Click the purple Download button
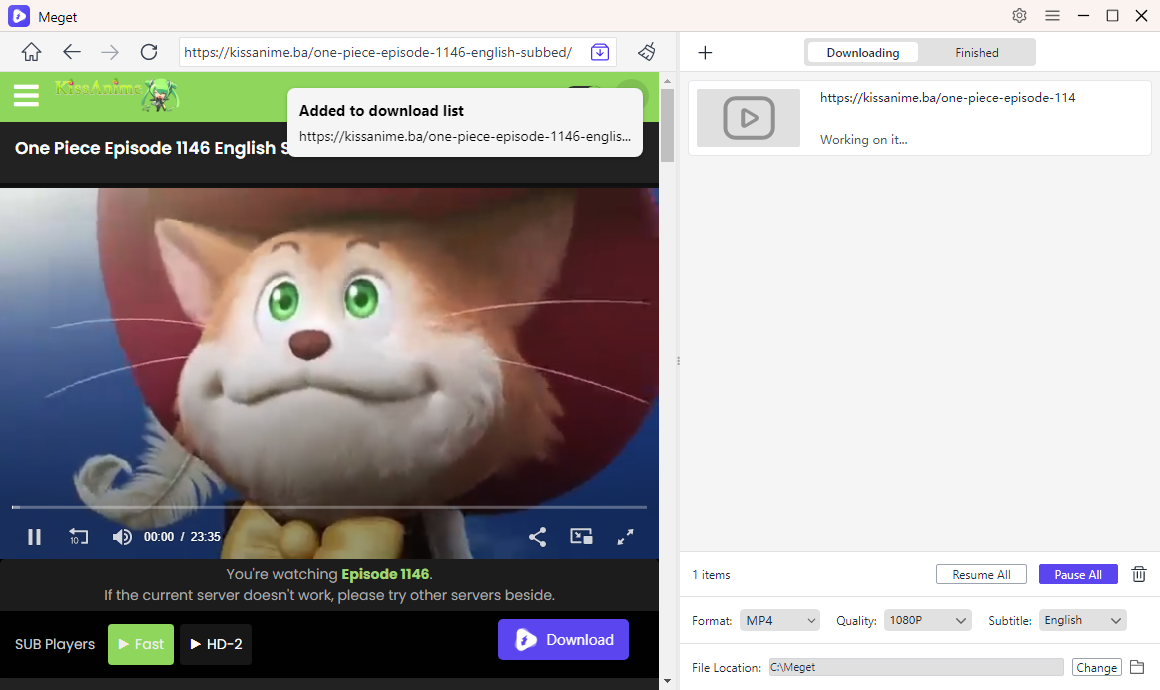The width and height of the screenshot is (1160, 690). click(563, 640)
